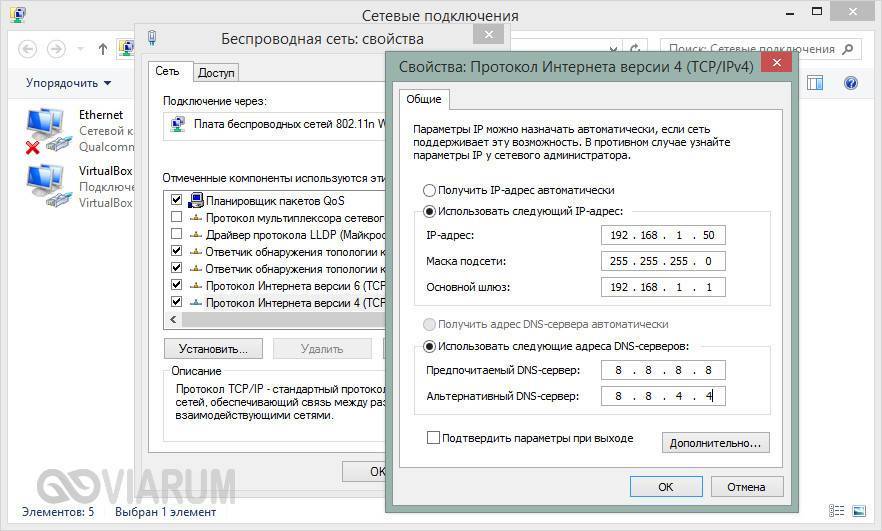Toggle Планировщик пакетов QoS checkbox
882x531 pixels.
pyautogui.click(x=177, y=200)
